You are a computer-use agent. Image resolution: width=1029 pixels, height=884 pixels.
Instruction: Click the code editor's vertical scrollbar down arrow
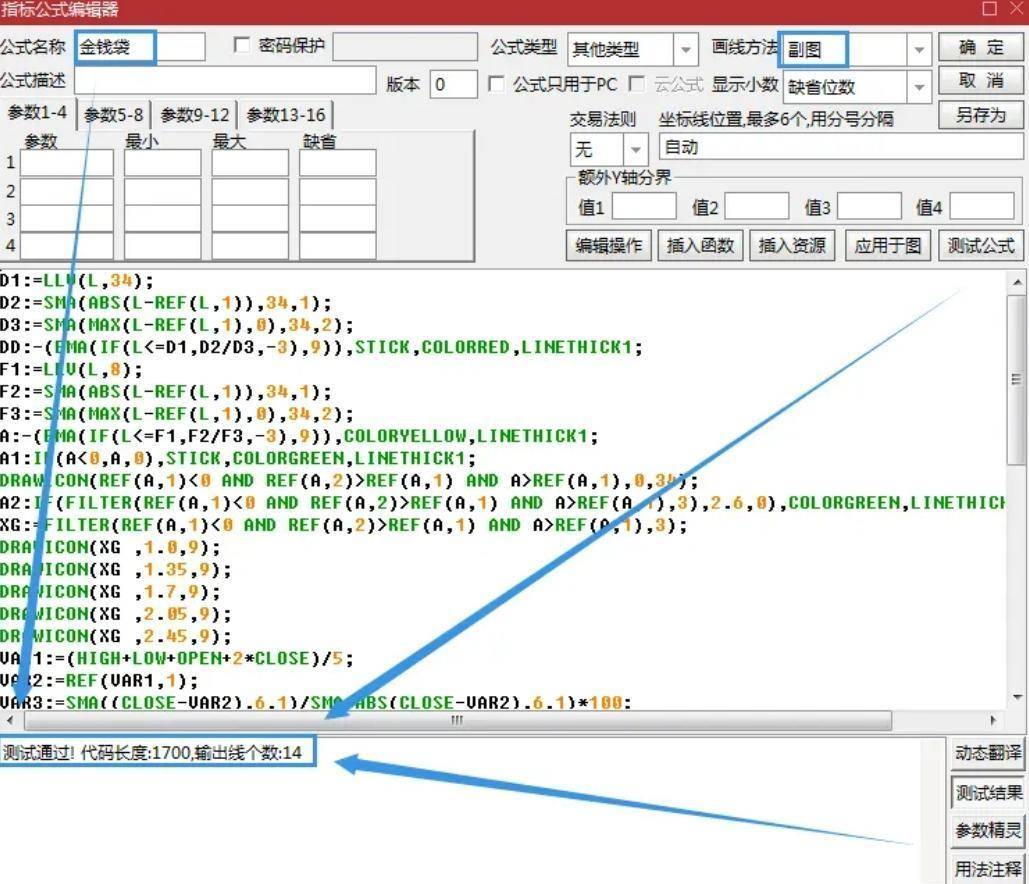tap(1017, 697)
